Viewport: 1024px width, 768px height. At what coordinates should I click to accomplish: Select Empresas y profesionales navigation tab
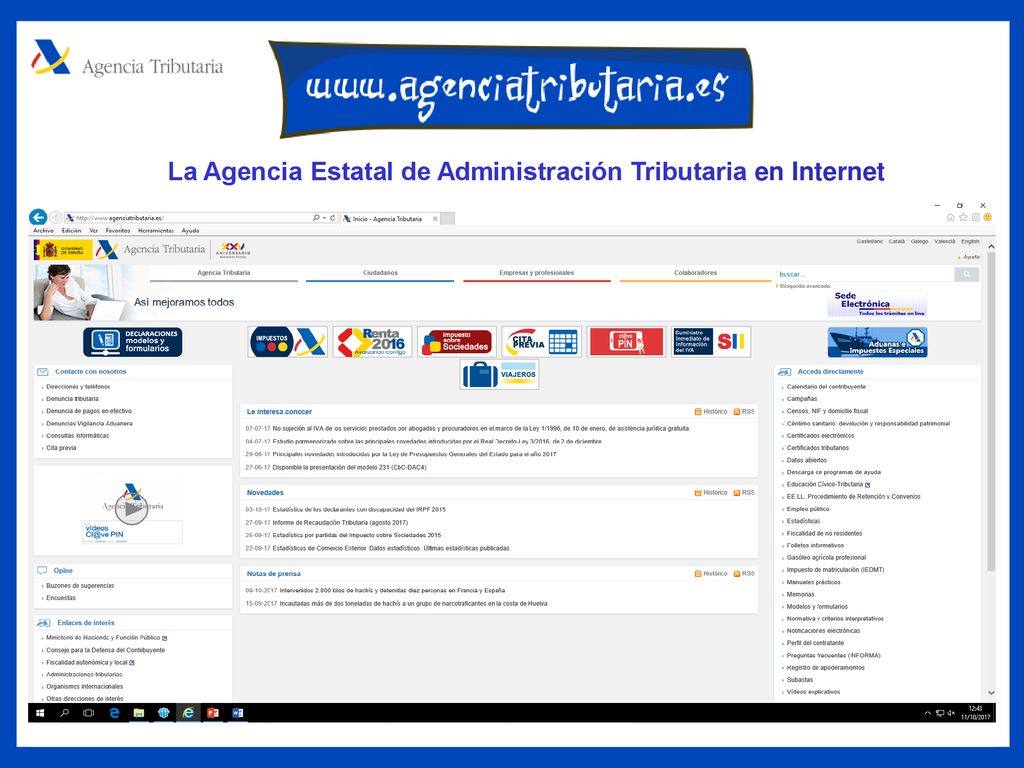(537, 273)
